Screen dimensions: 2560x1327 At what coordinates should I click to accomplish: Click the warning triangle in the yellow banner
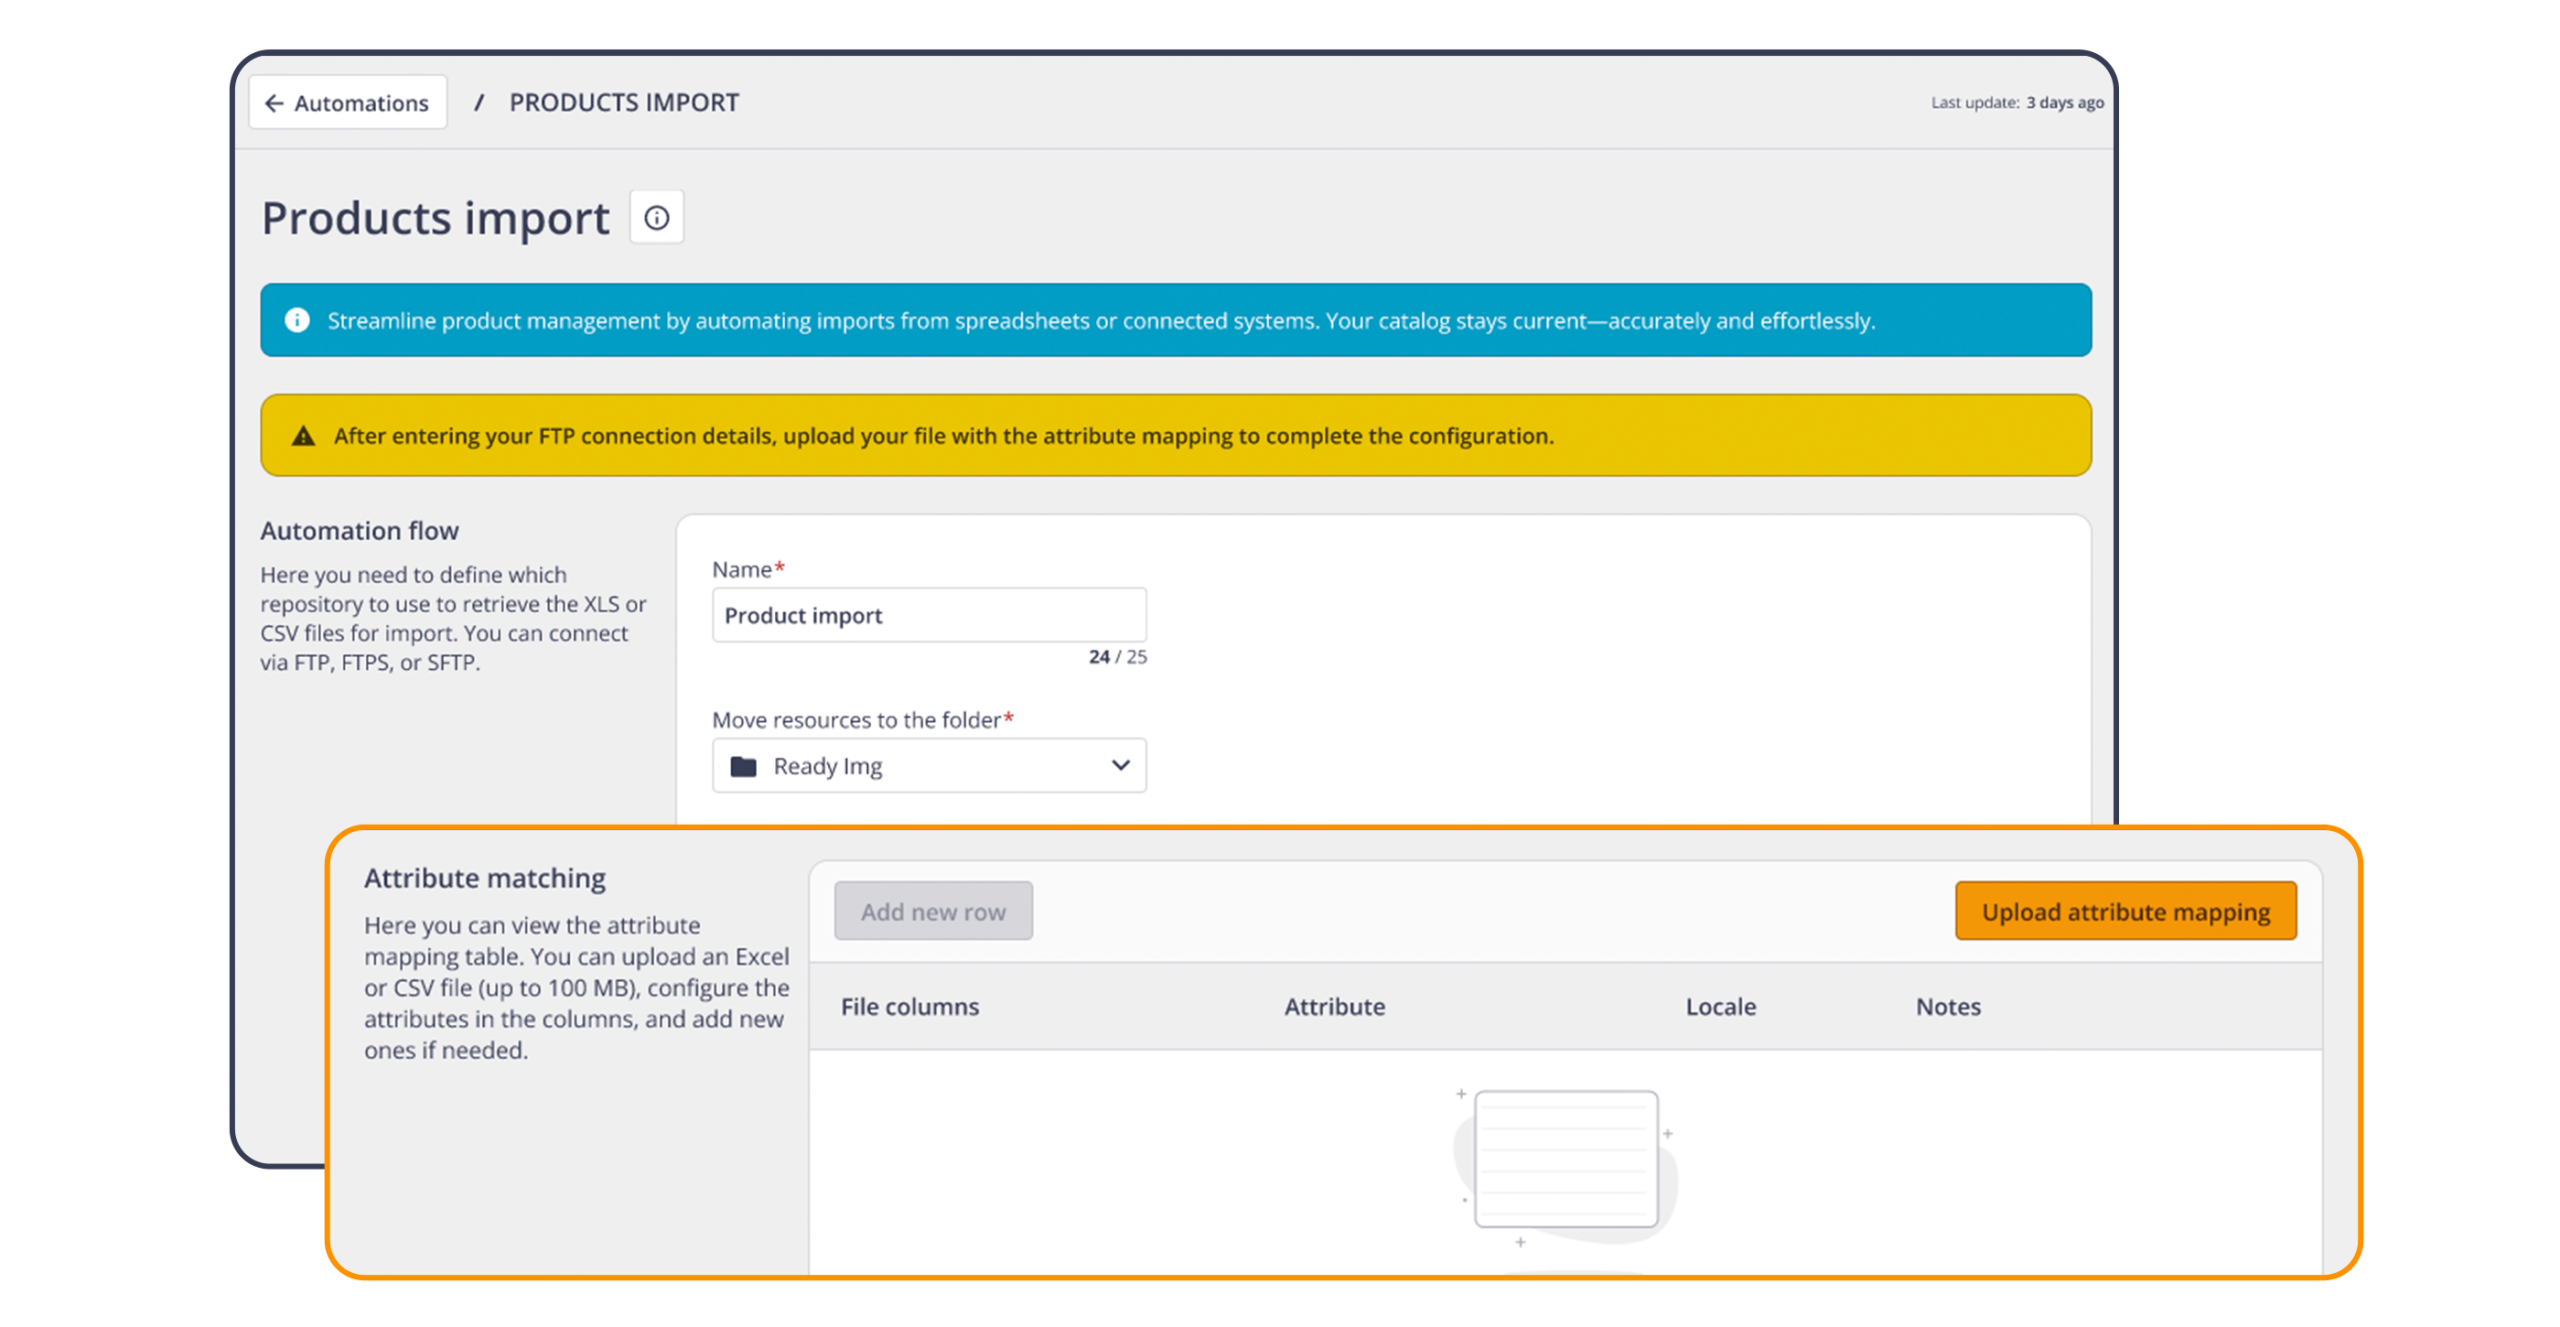(x=301, y=435)
